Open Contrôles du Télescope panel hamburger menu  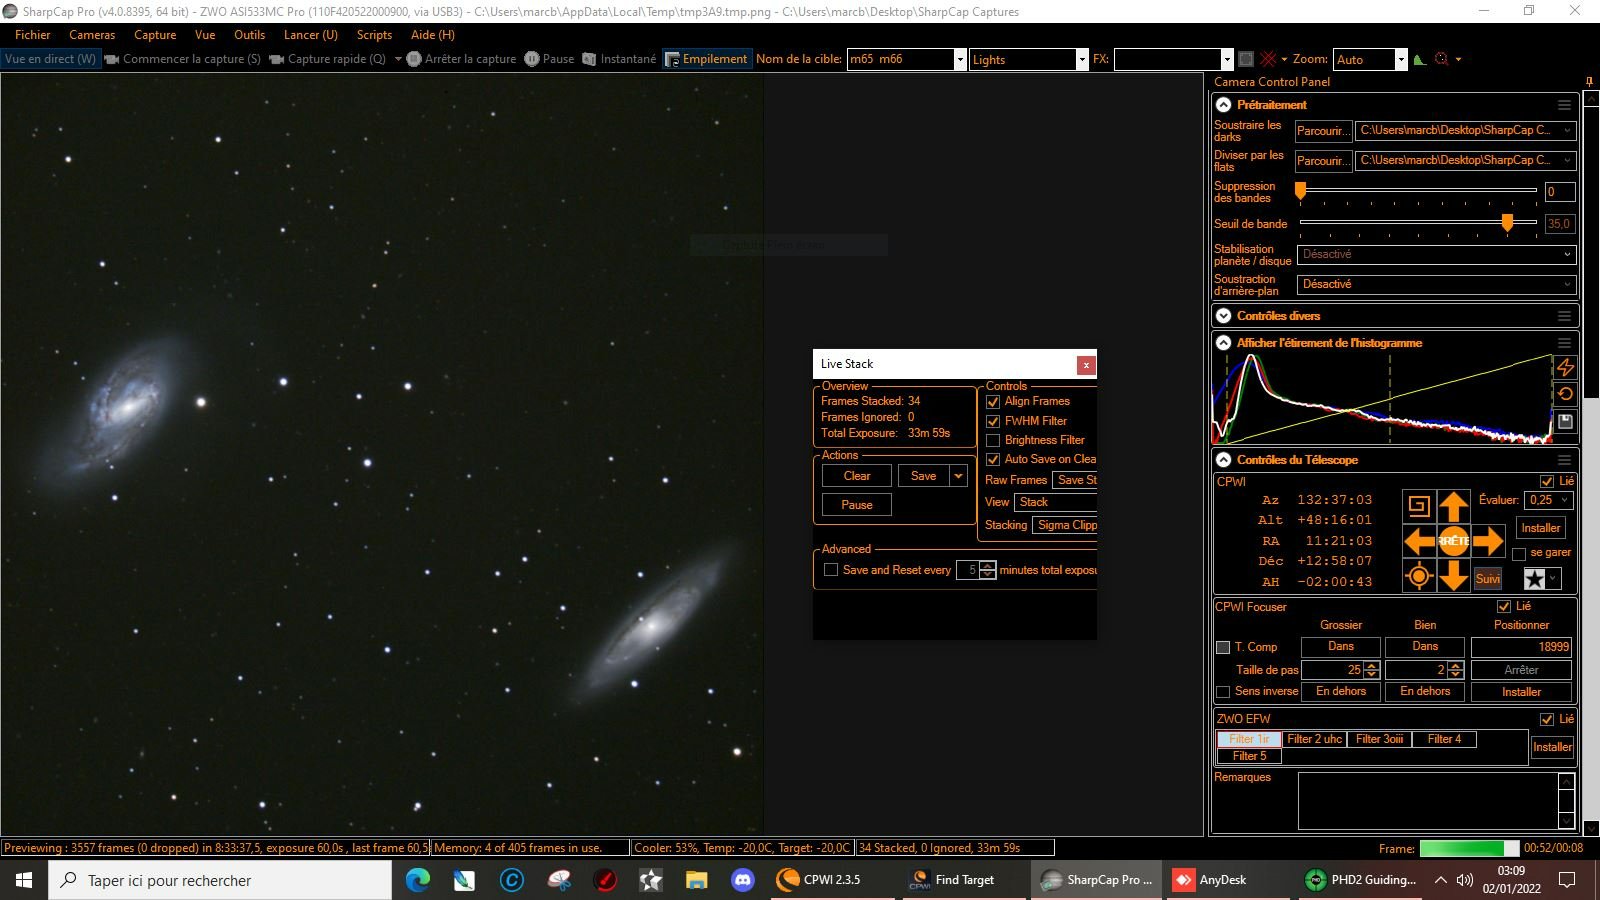[1564, 460]
